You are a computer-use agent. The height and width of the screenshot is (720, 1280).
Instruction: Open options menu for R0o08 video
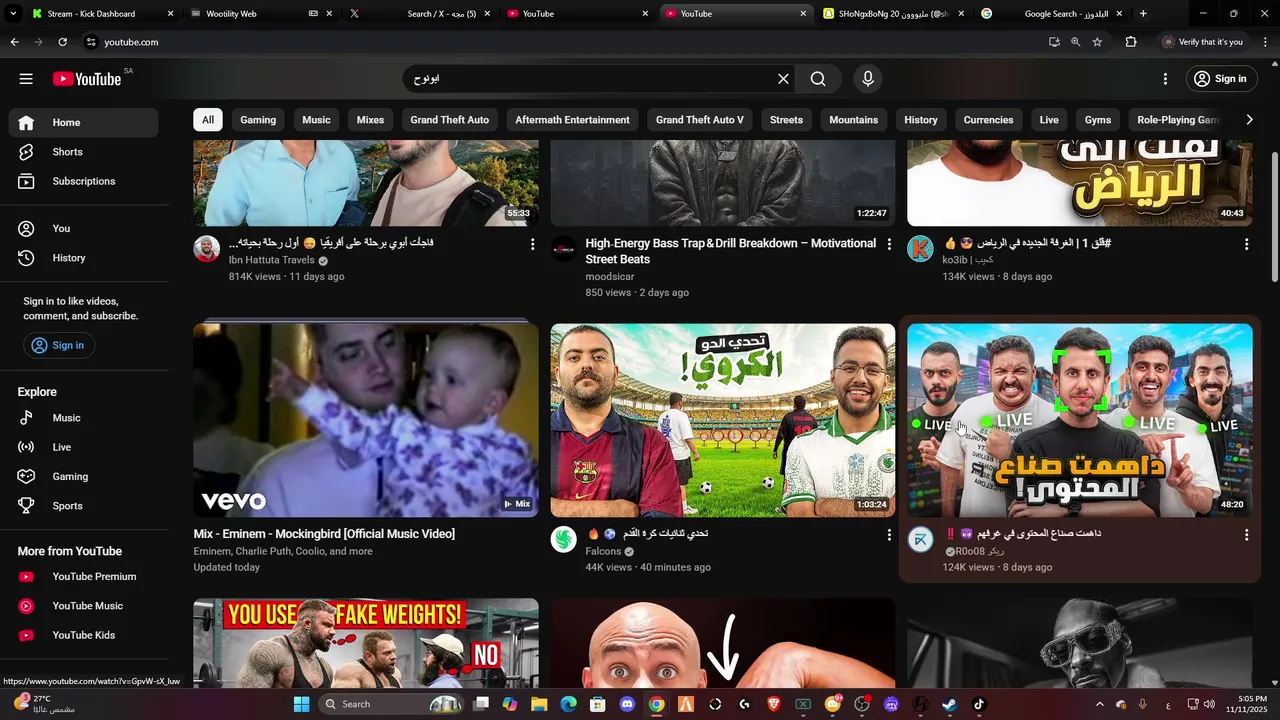[x=1246, y=535]
